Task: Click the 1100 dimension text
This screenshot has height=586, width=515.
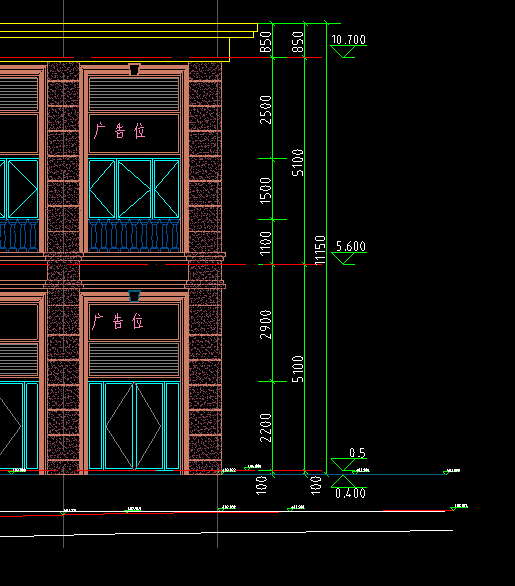Action: [x=266, y=243]
